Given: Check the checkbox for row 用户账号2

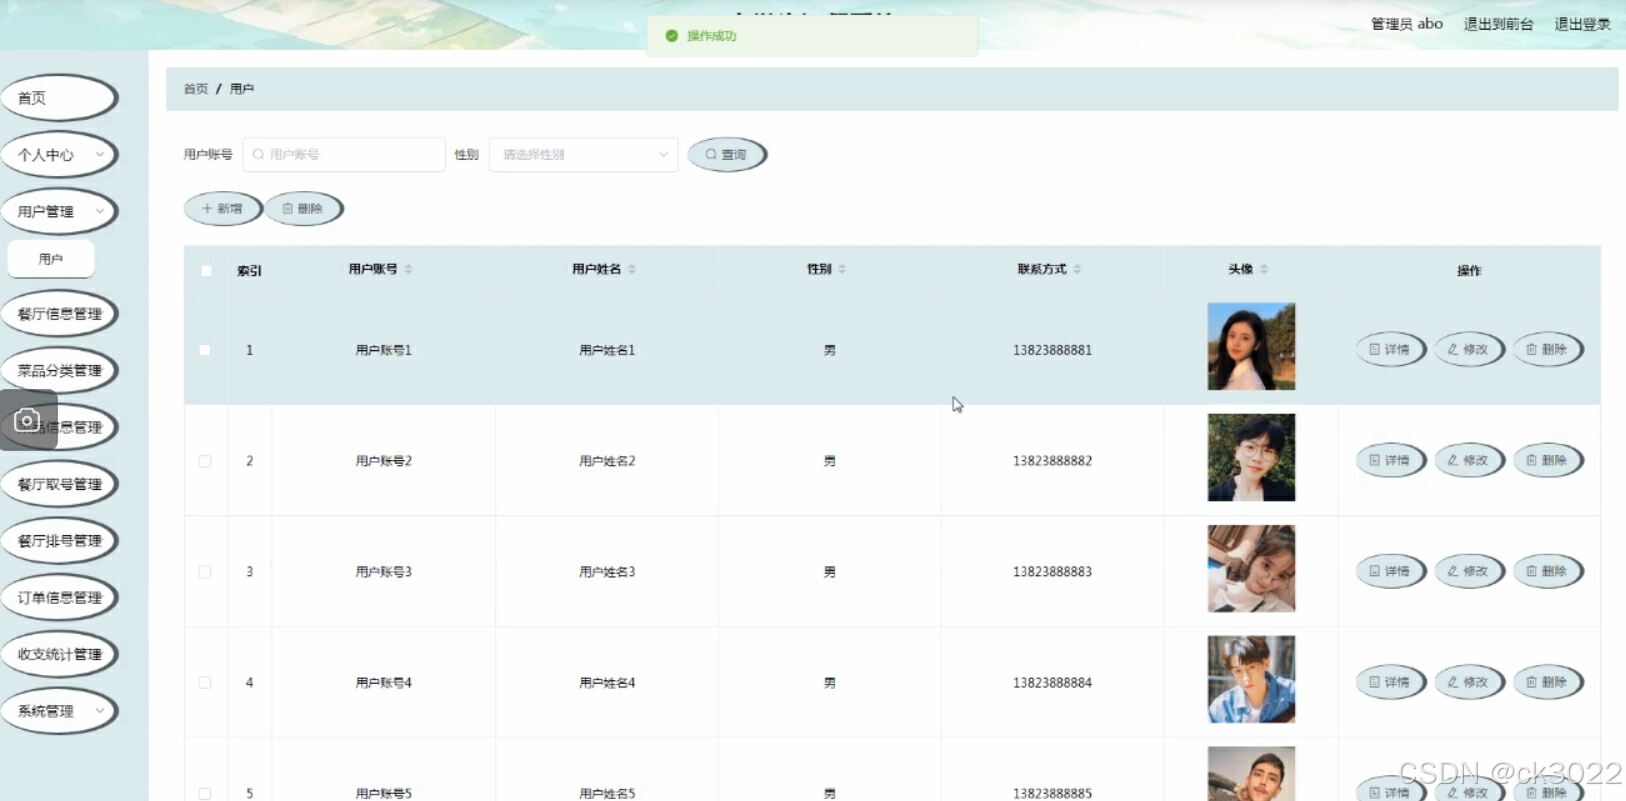Looking at the screenshot, I should click(205, 461).
